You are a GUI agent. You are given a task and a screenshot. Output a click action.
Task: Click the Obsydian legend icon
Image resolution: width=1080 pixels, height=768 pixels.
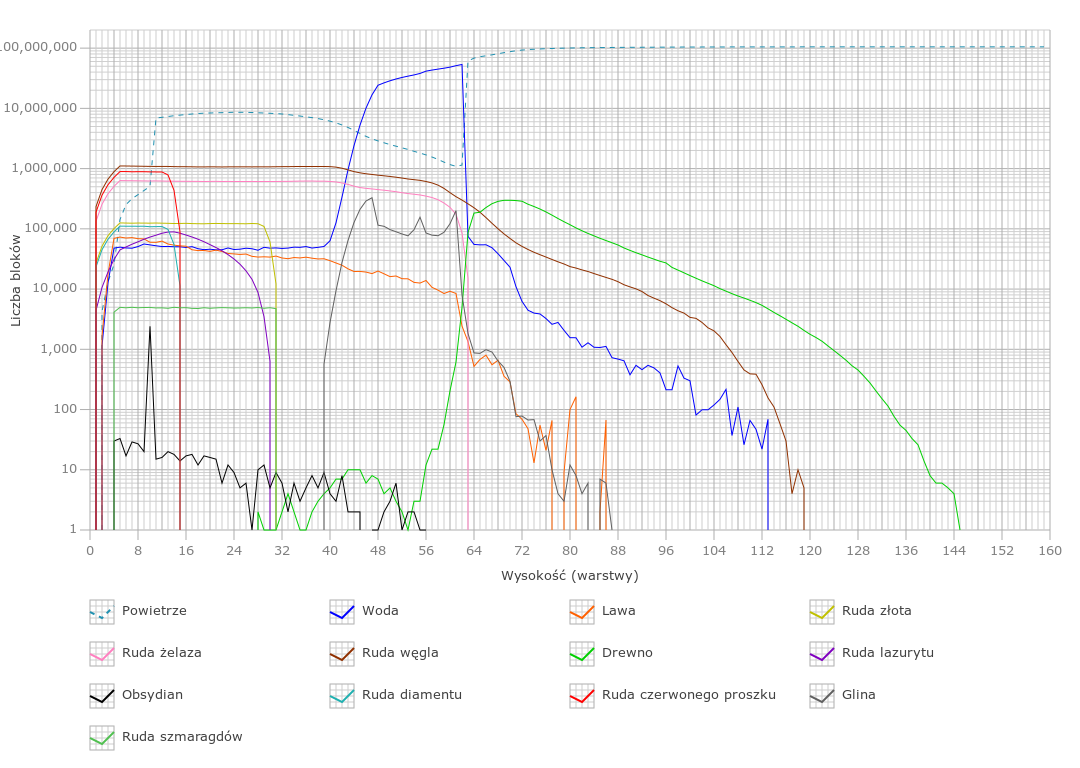(102, 695)
